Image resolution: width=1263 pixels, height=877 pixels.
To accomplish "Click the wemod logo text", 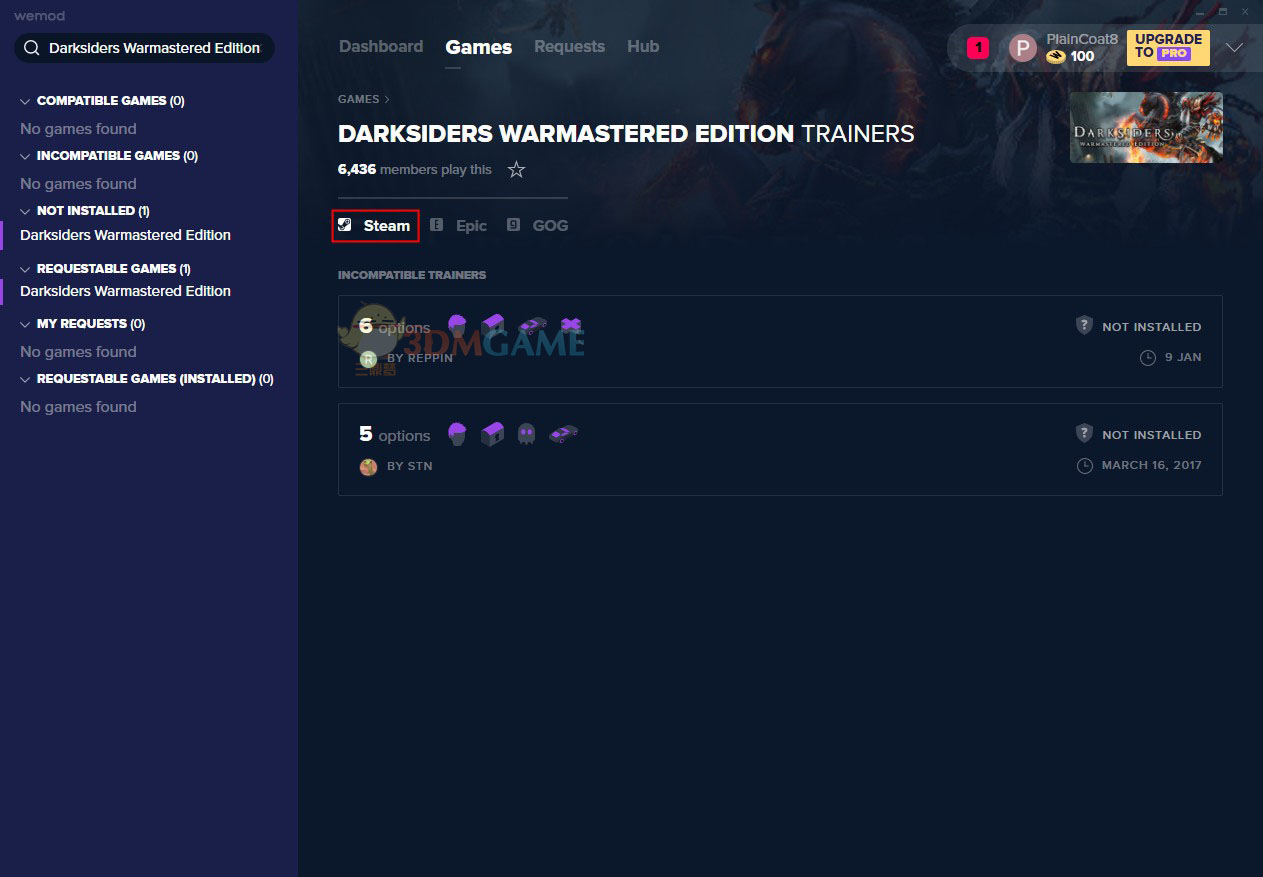I will [39, 16].
